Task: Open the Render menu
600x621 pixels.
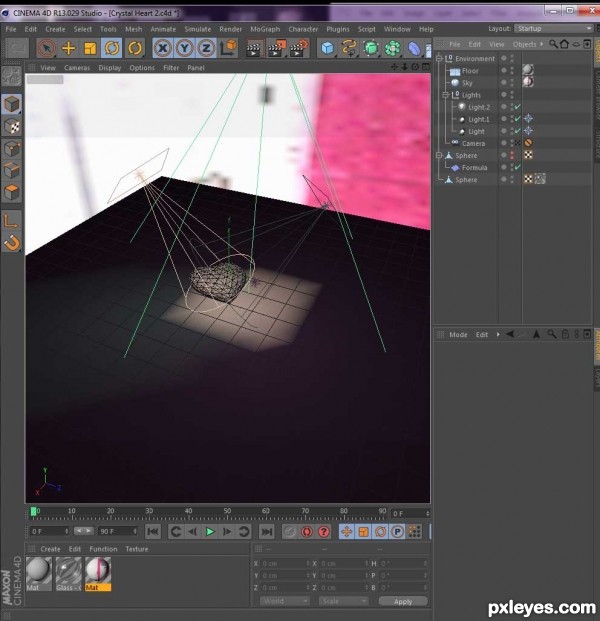Action: [230, 29]
